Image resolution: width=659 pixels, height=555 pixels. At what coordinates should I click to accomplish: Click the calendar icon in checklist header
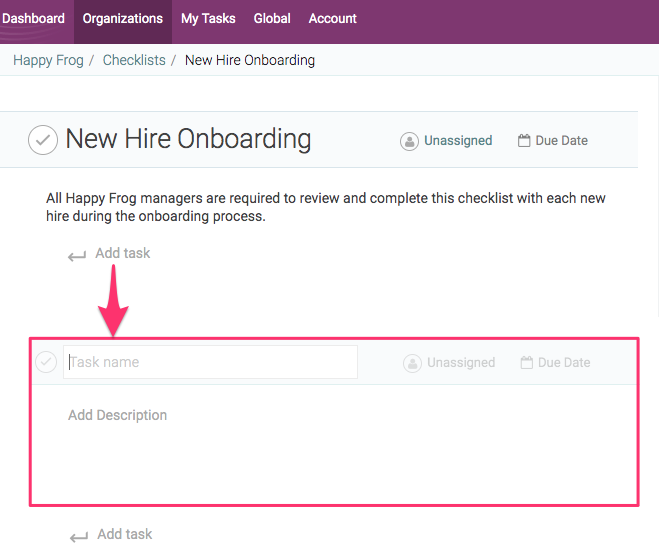coord(524,141)
